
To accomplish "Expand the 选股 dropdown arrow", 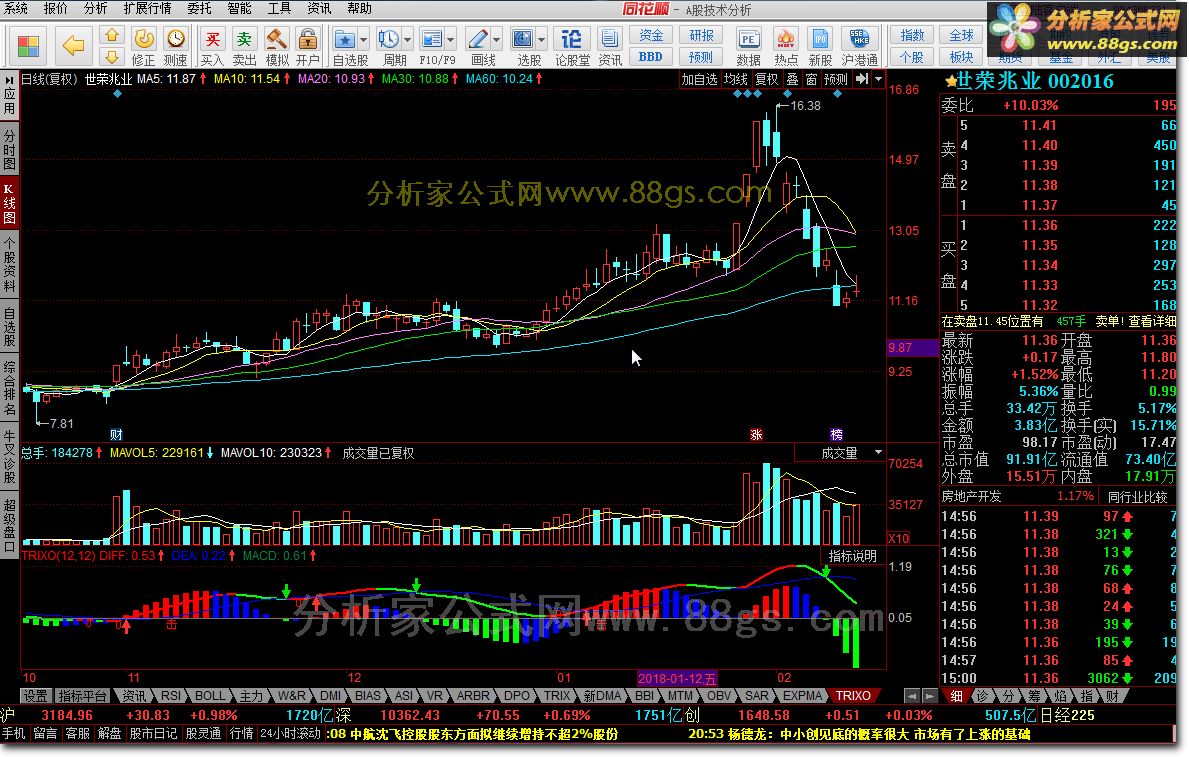I will pyautogui.click(x=541, y=39).
